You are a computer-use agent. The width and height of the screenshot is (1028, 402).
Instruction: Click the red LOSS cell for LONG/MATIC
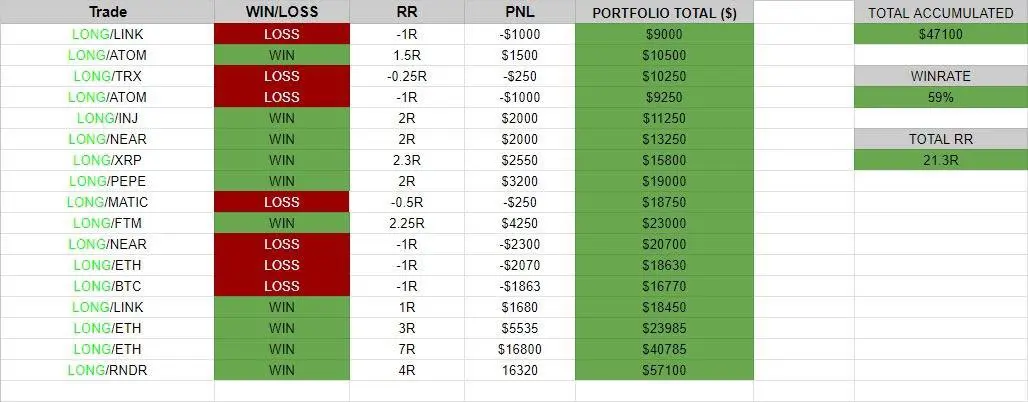tap(282, 202)
